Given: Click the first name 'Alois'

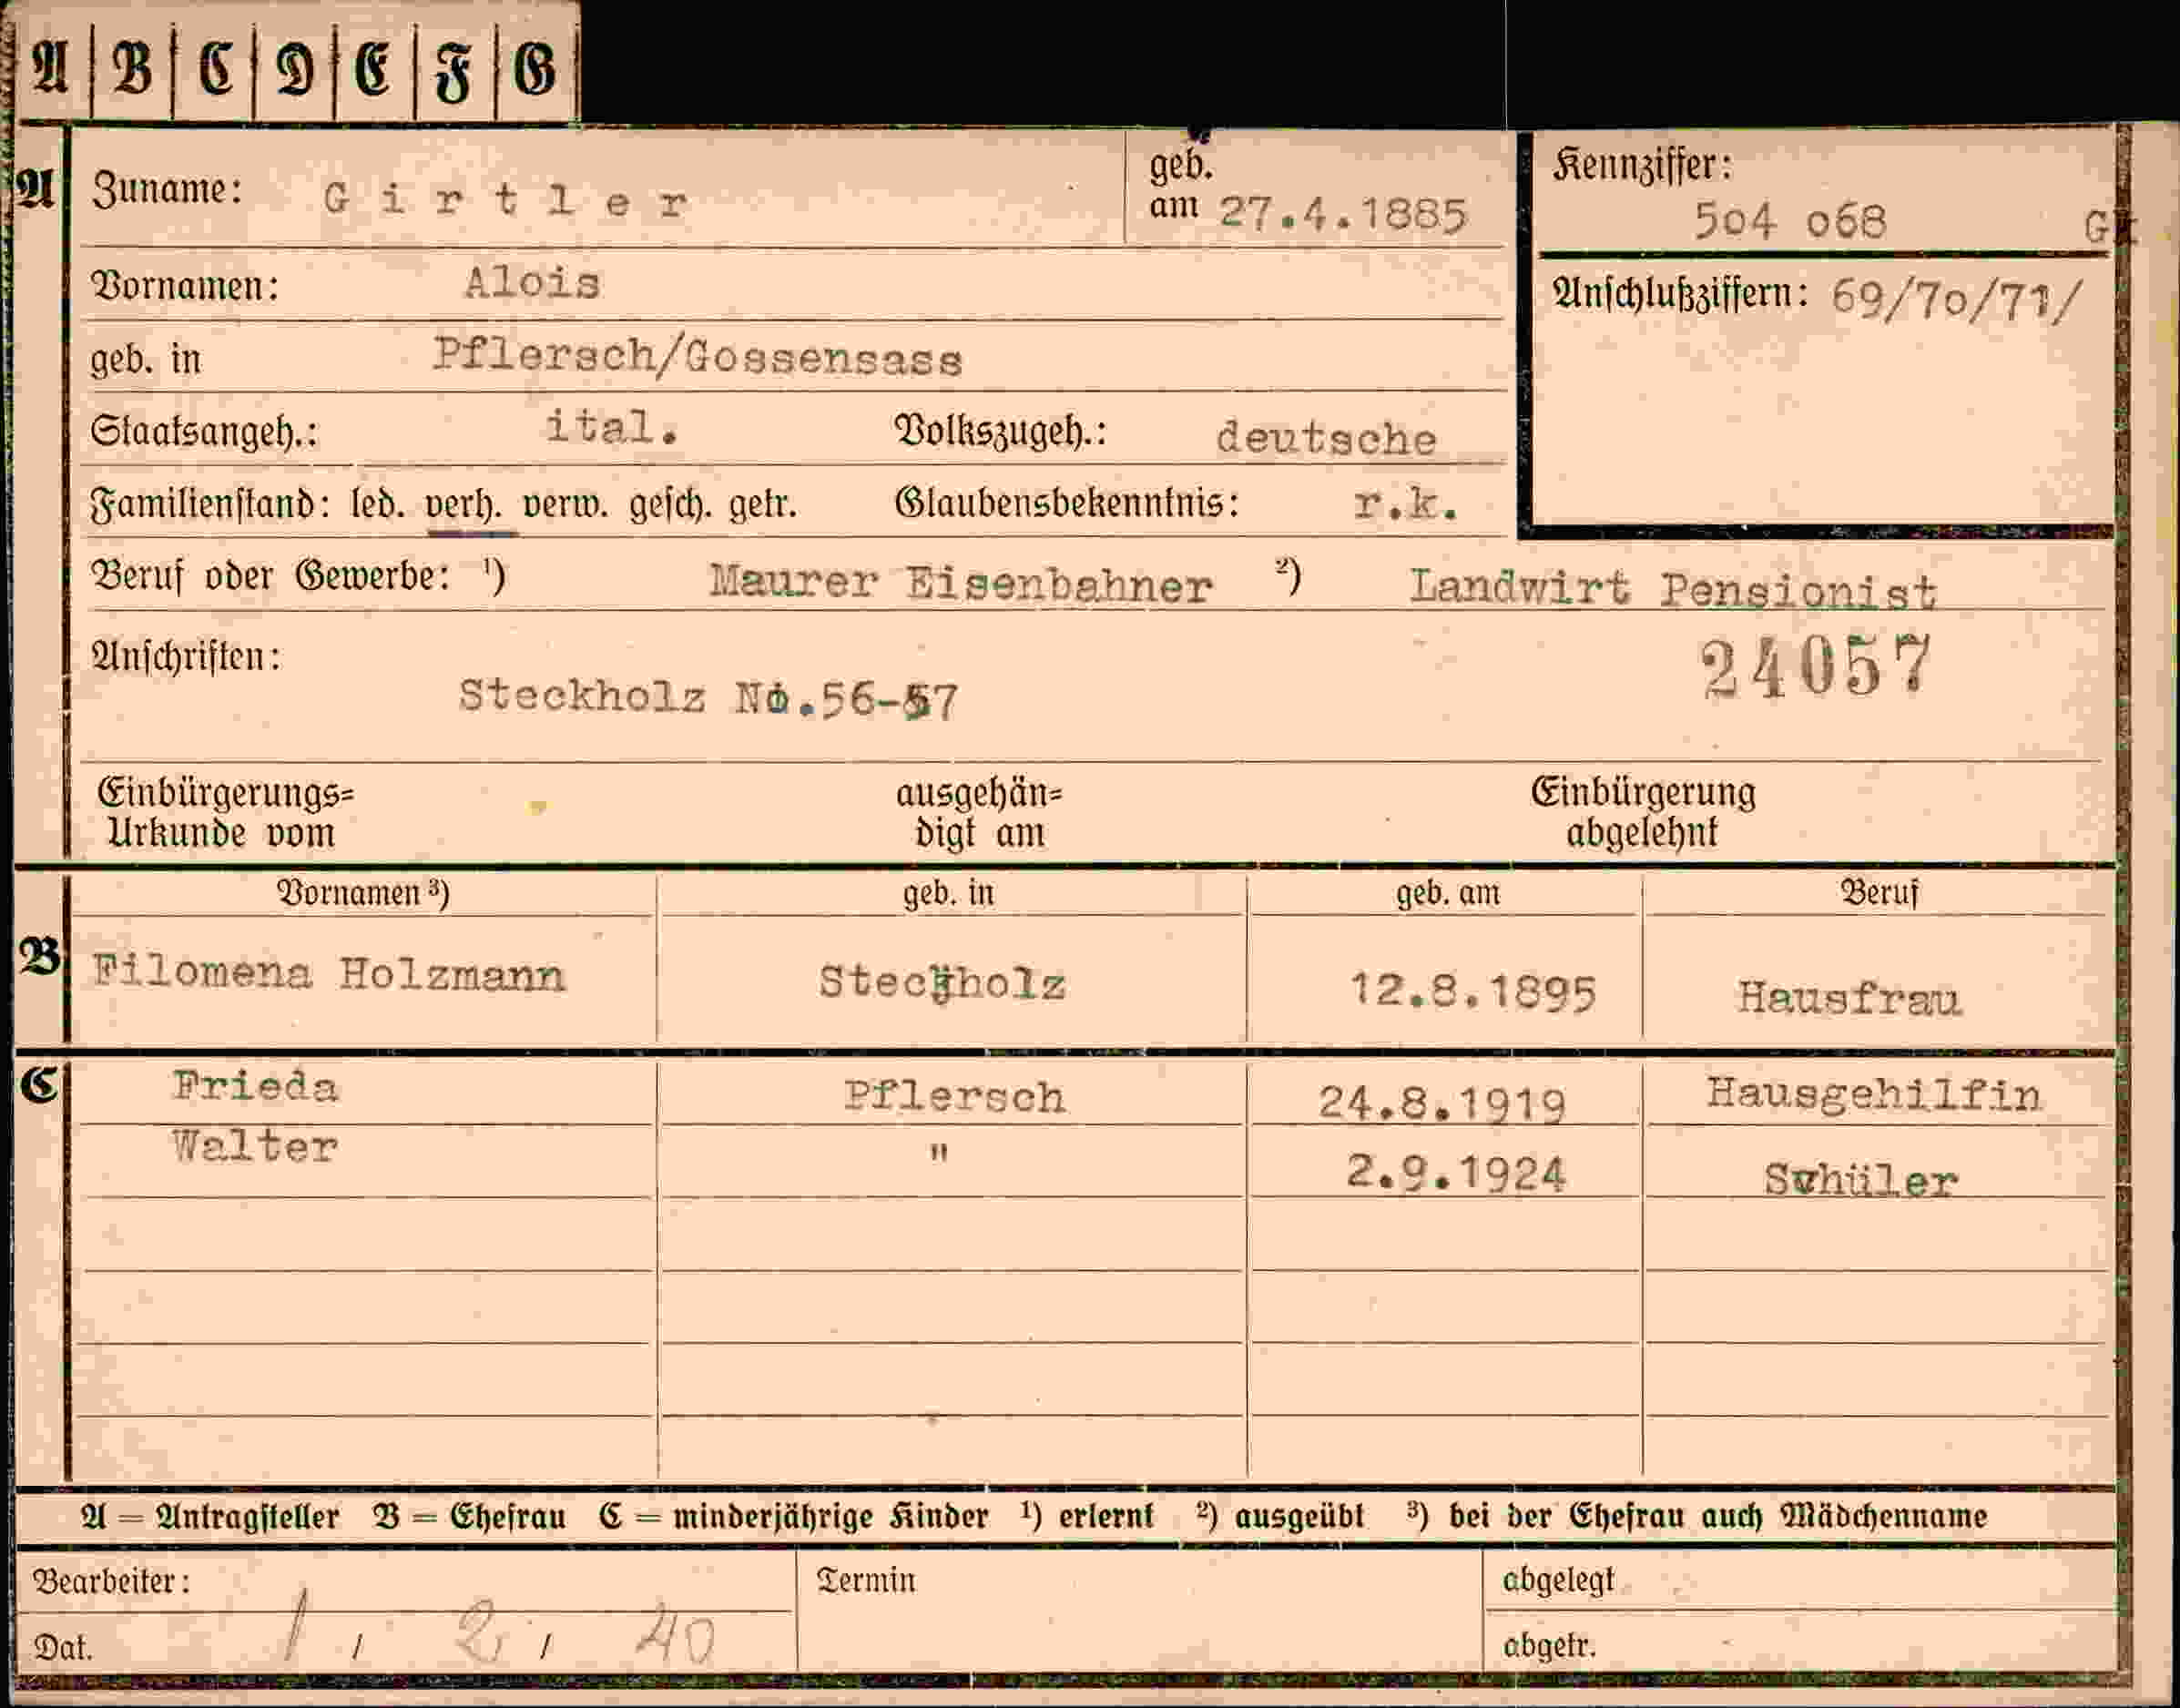Looking at the screenshot, I should (532, 283).
